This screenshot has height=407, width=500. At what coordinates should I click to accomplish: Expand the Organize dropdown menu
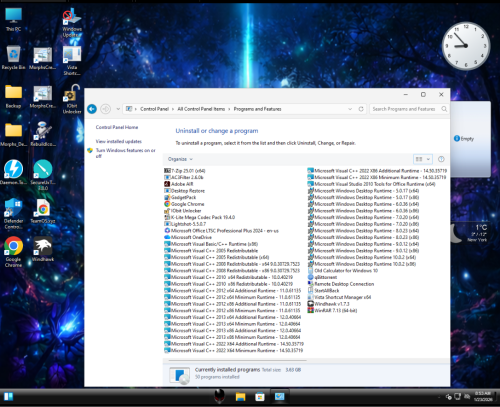[x=180, y=159]
